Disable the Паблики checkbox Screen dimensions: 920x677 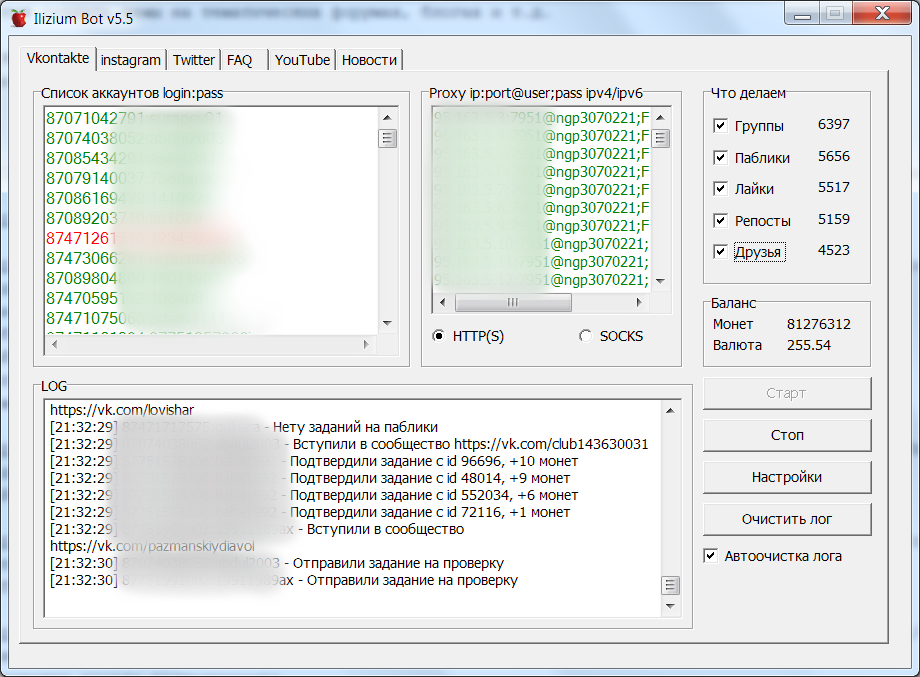[x=720, y=157]
